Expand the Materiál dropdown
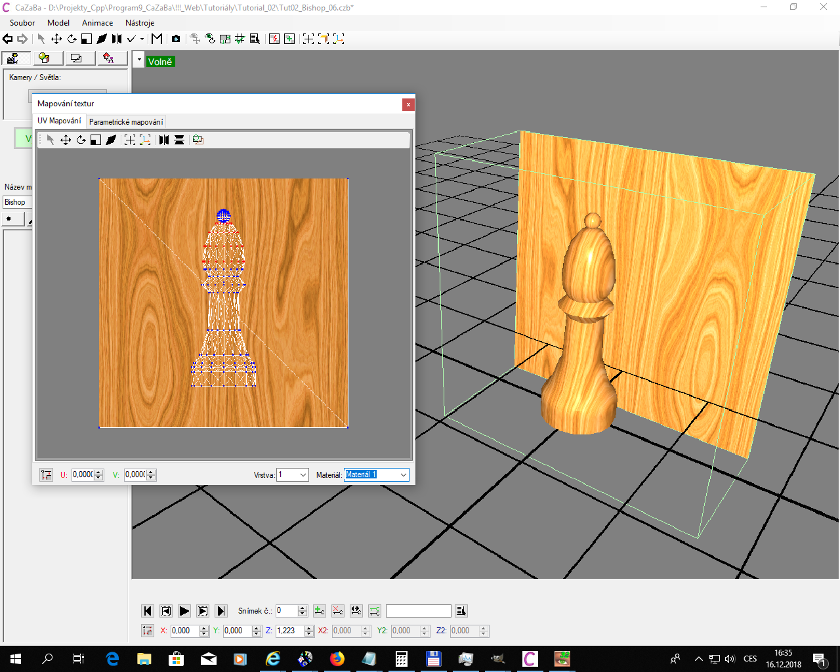Image resolution: width=840 pixels, height=672 pixels. (403, 475)
